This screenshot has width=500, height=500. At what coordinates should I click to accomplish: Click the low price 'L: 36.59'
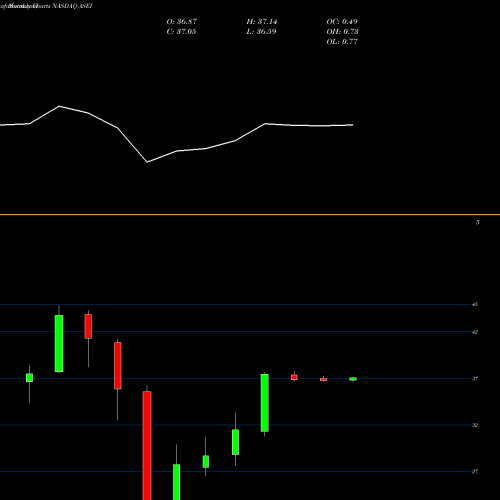261,32
